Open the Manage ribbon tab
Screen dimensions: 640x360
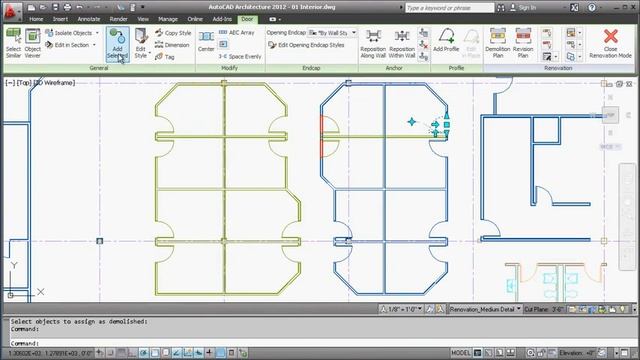[x=168, y=19]
